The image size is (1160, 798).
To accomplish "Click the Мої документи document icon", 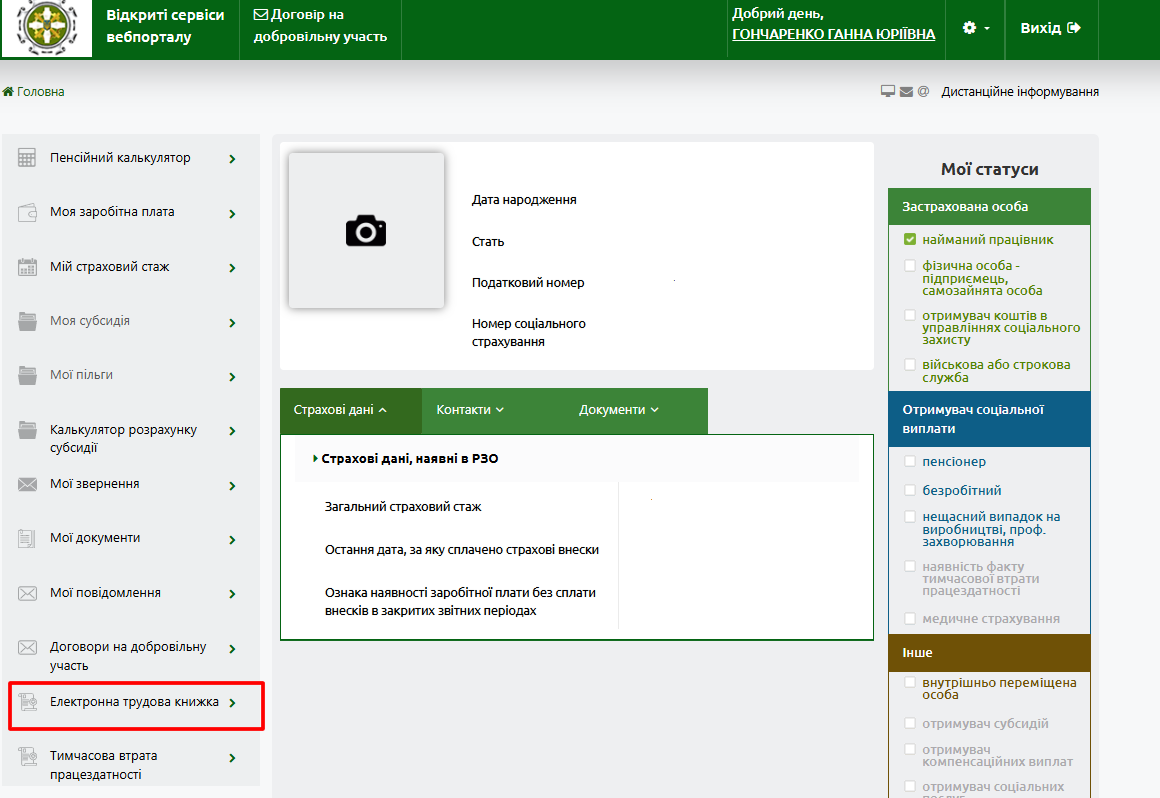I will 27,538.
